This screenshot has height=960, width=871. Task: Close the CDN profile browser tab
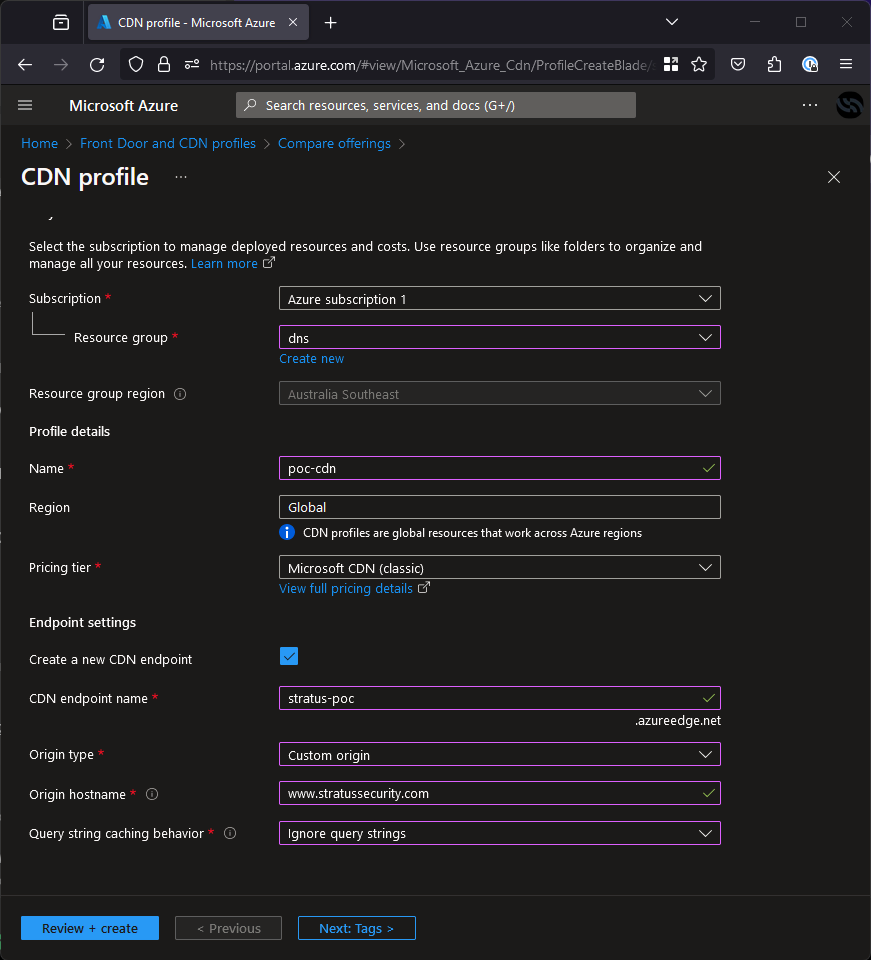[293, 22]
